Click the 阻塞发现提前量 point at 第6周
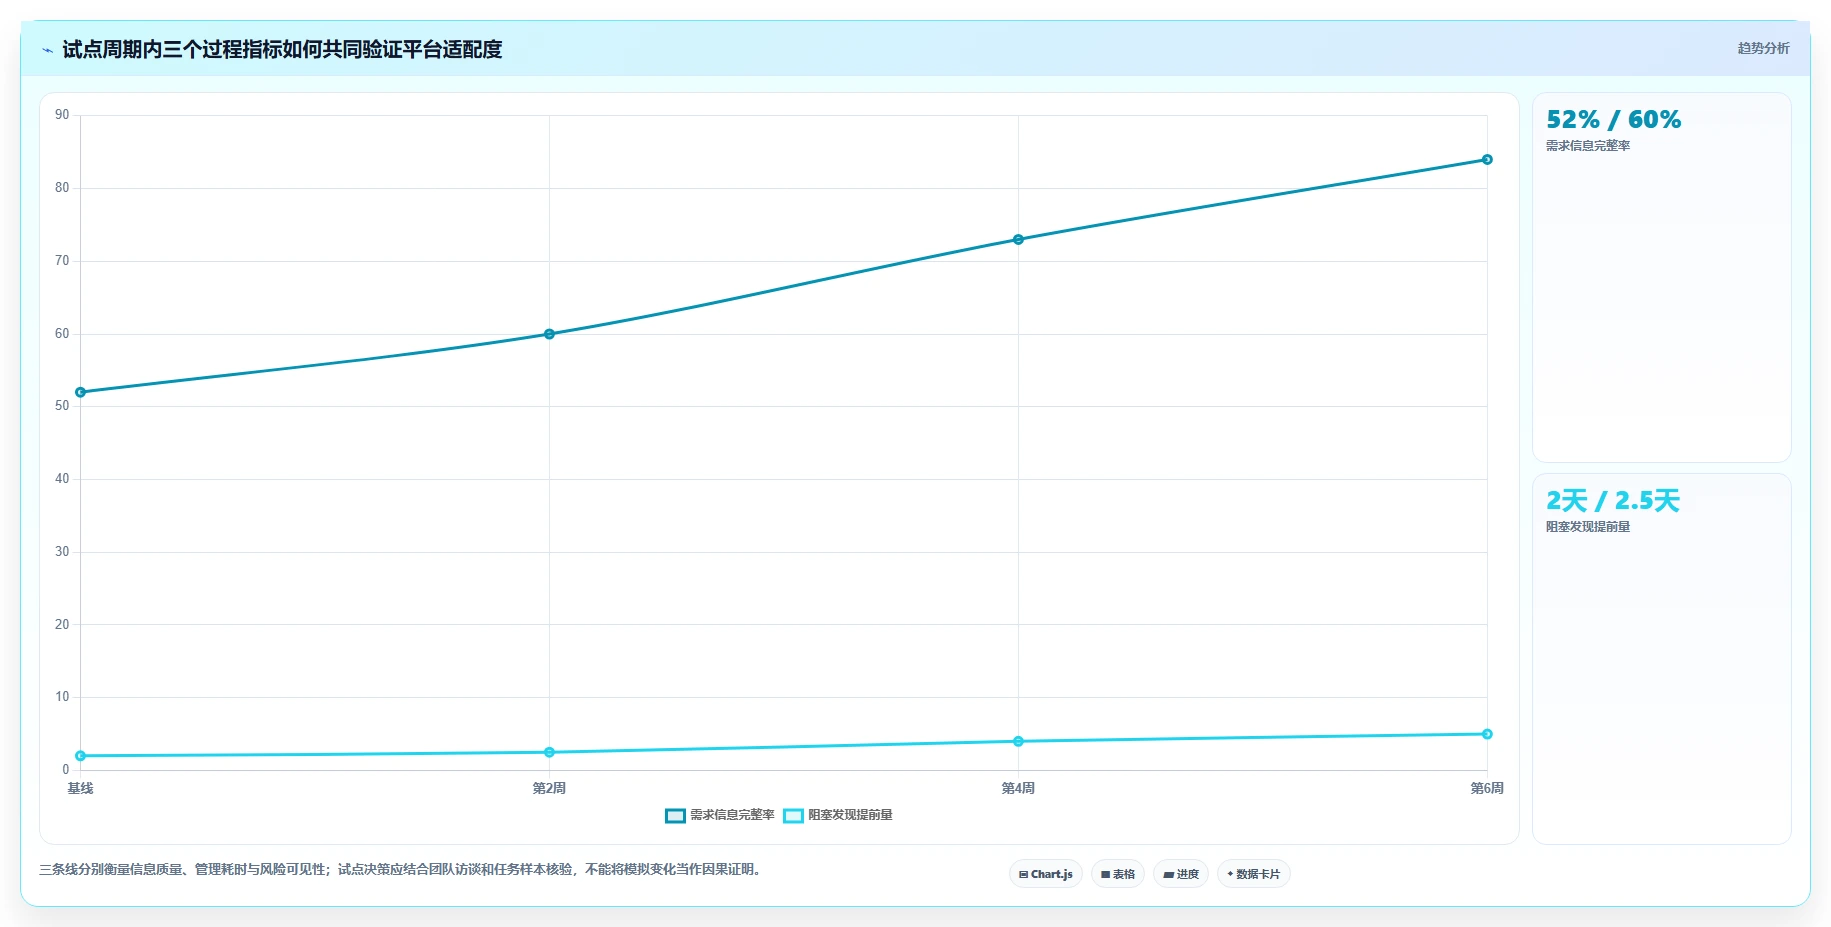 tap(1487, 734)
